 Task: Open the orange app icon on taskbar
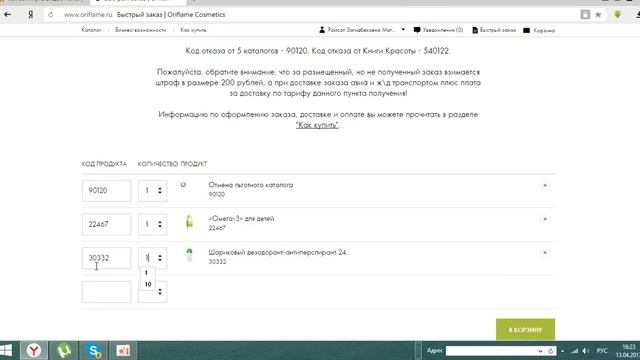123,351
